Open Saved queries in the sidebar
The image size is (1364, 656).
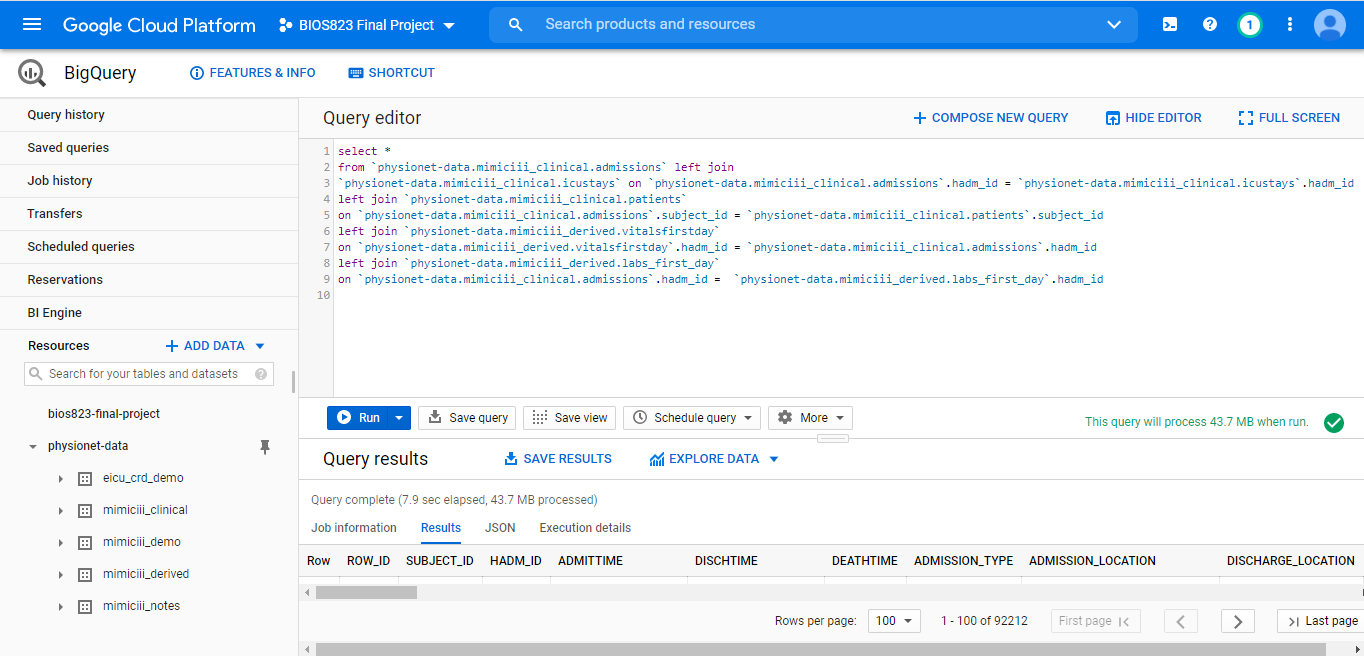pos(149,148)
